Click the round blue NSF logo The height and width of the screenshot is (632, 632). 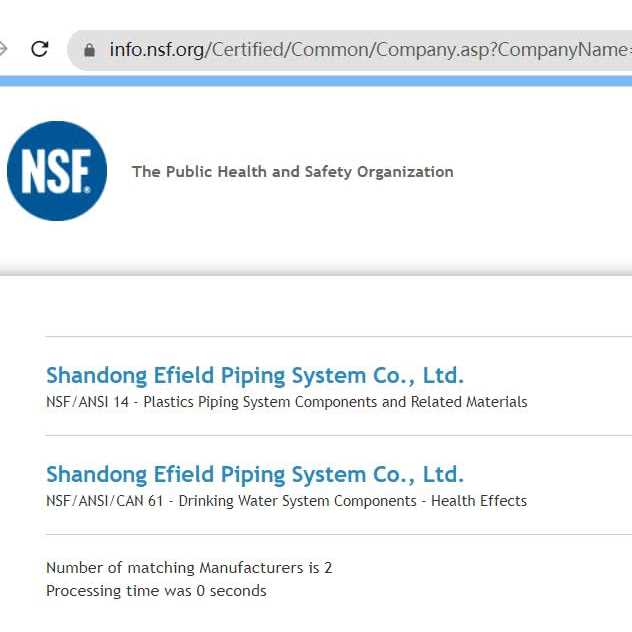[57, 171]
